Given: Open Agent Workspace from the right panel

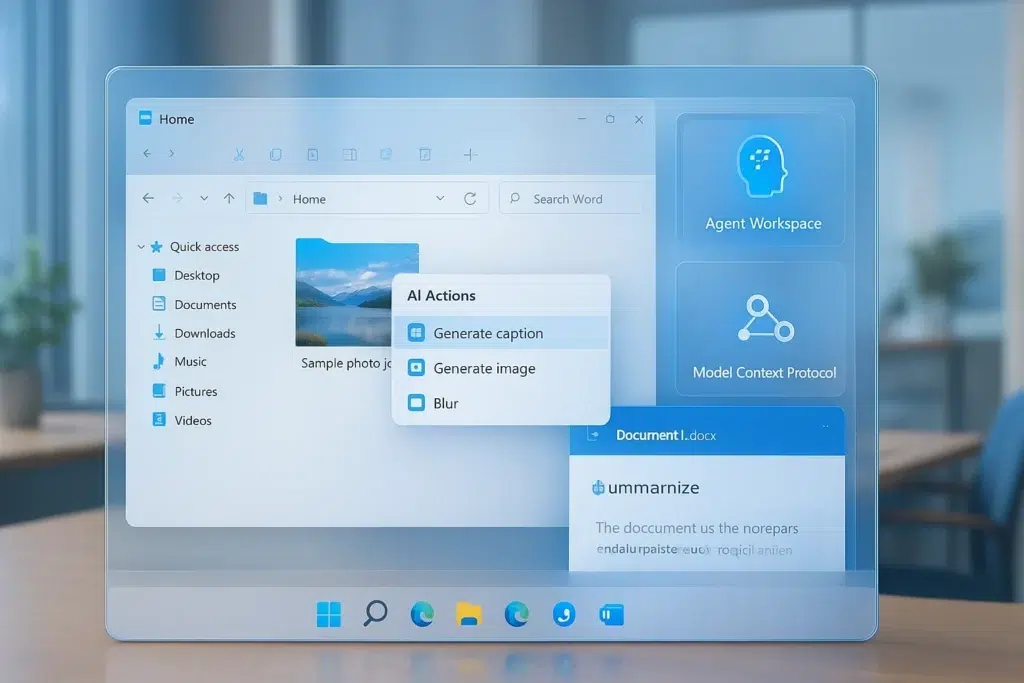Looking at the screenshot, I should (x=761, y=178).
